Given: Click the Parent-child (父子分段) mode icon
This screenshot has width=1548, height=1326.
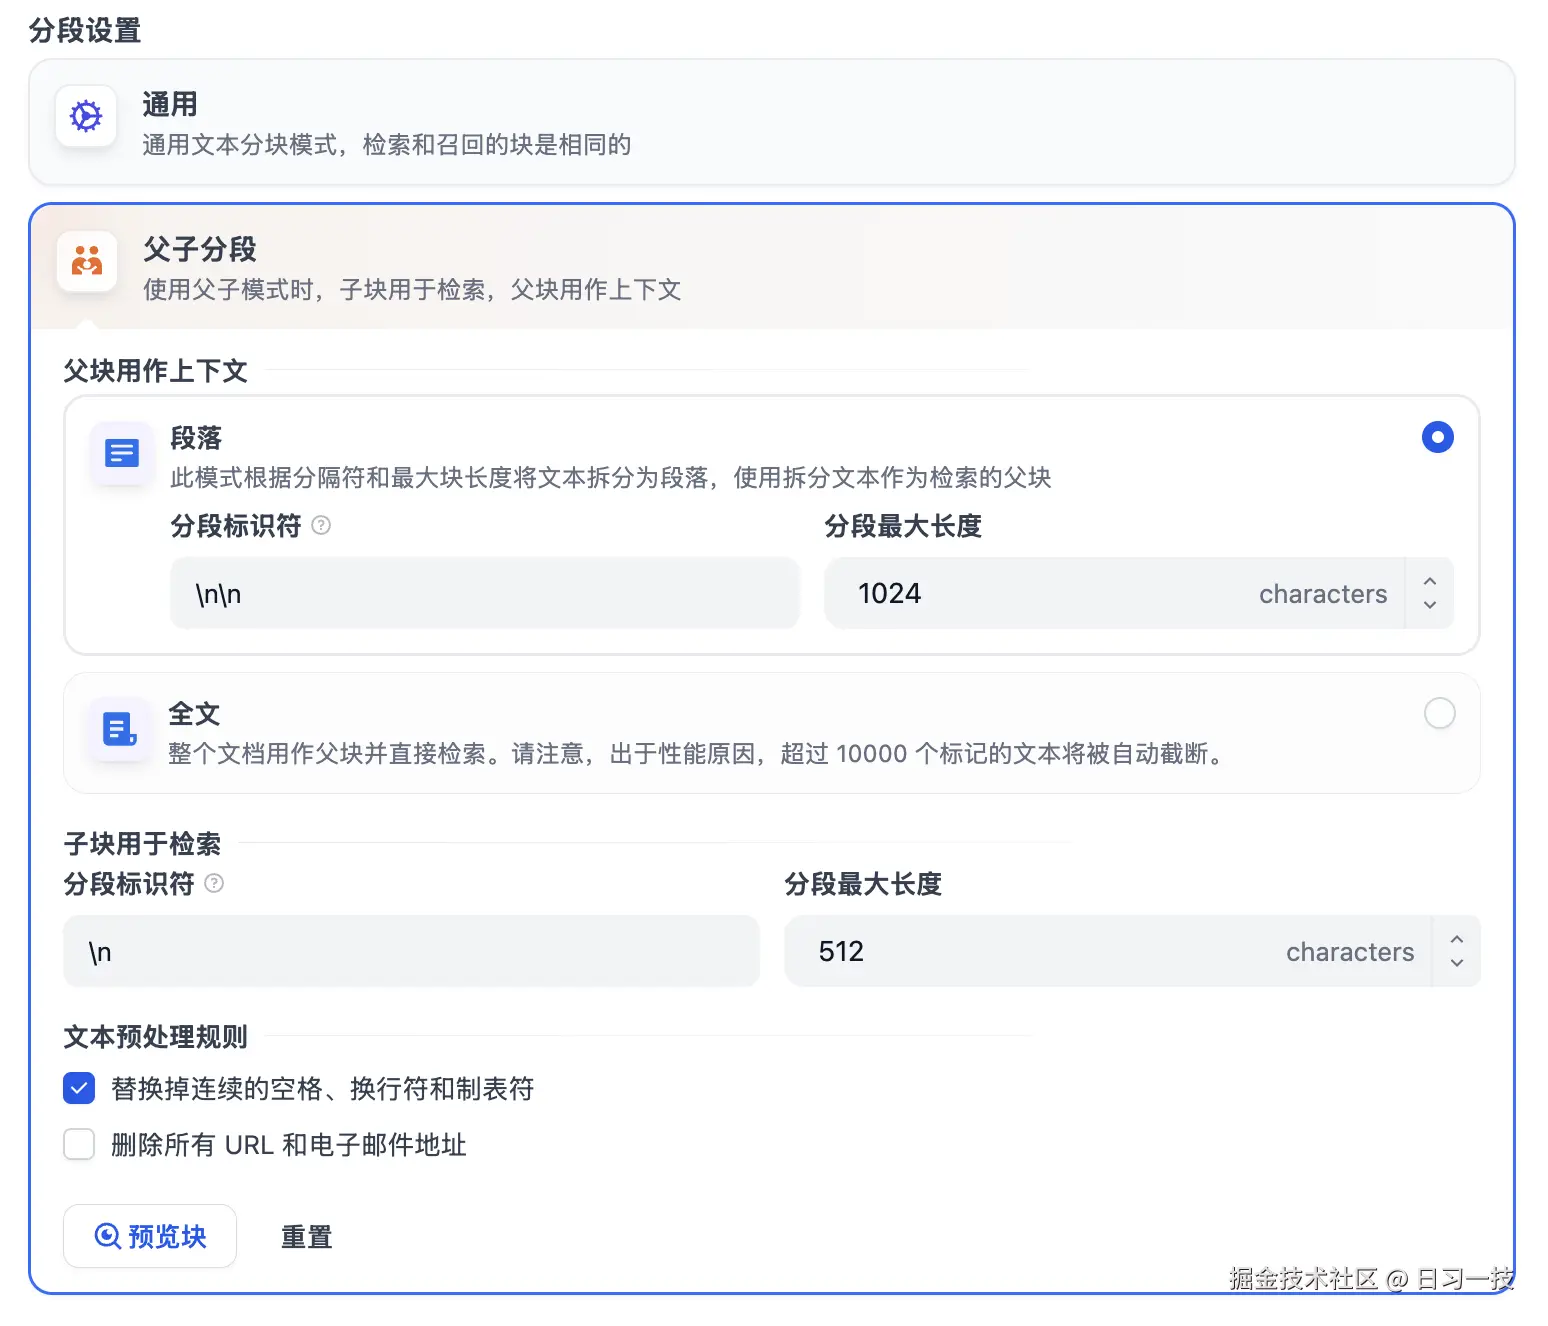Looking at the screenshot, I should pyautogui.click(x=87, y=262).
